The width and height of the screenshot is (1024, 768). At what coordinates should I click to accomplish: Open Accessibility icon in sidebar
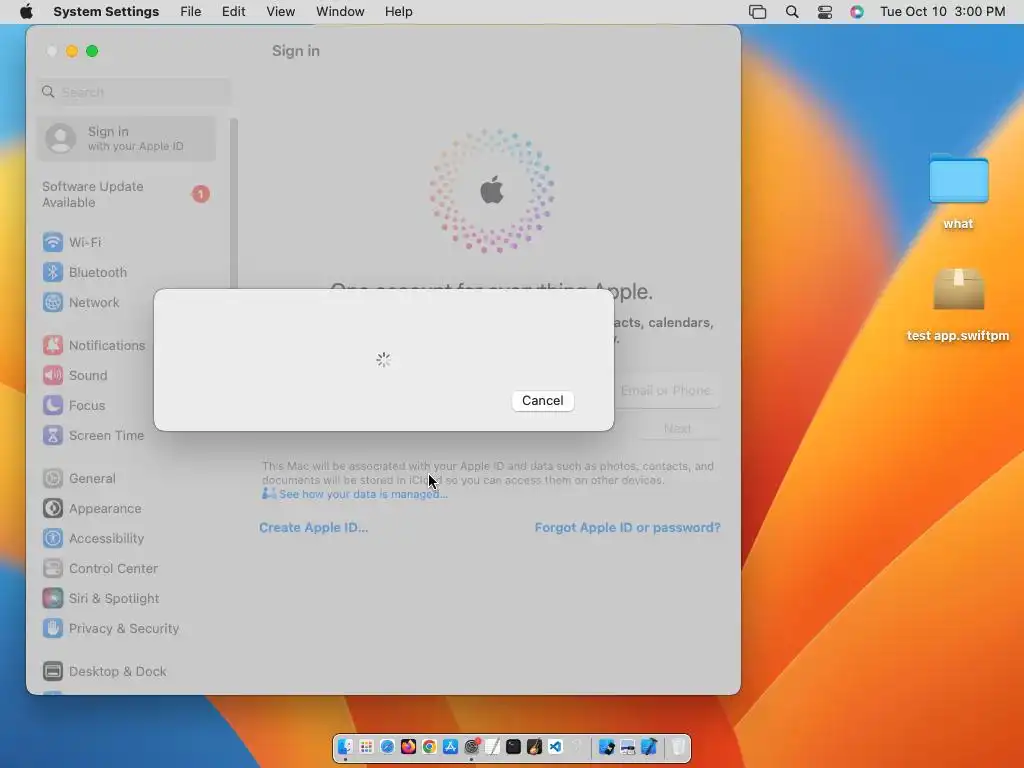point(53,538)
